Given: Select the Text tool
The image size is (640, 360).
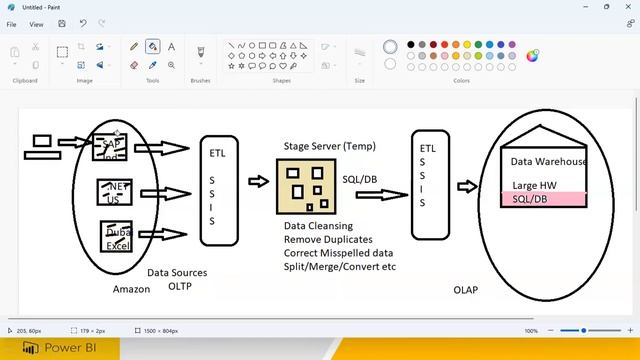Looking at the screenshot, I should pyautogui.click(x=171, y=47).
